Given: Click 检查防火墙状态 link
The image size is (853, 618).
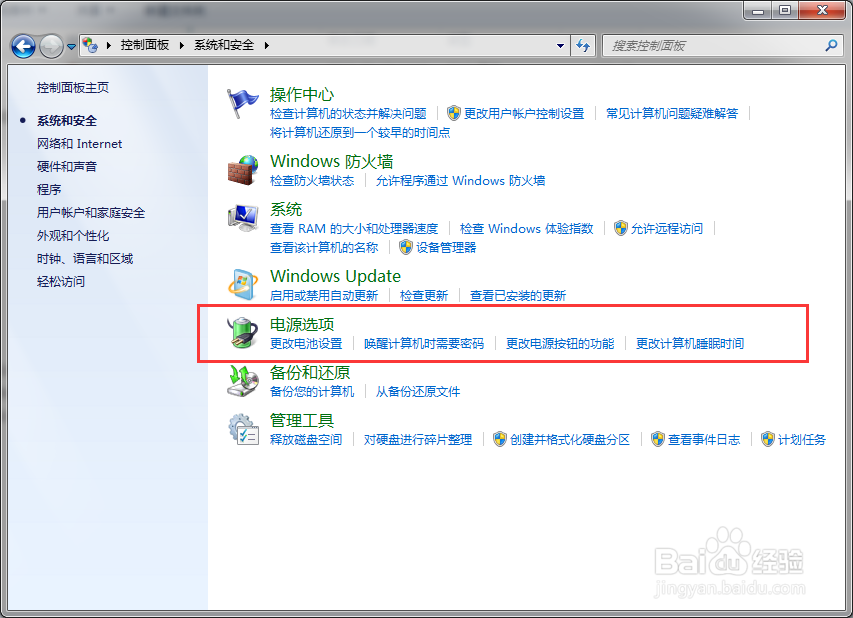Looking at the screenshot, I should (x=312, y=181).
